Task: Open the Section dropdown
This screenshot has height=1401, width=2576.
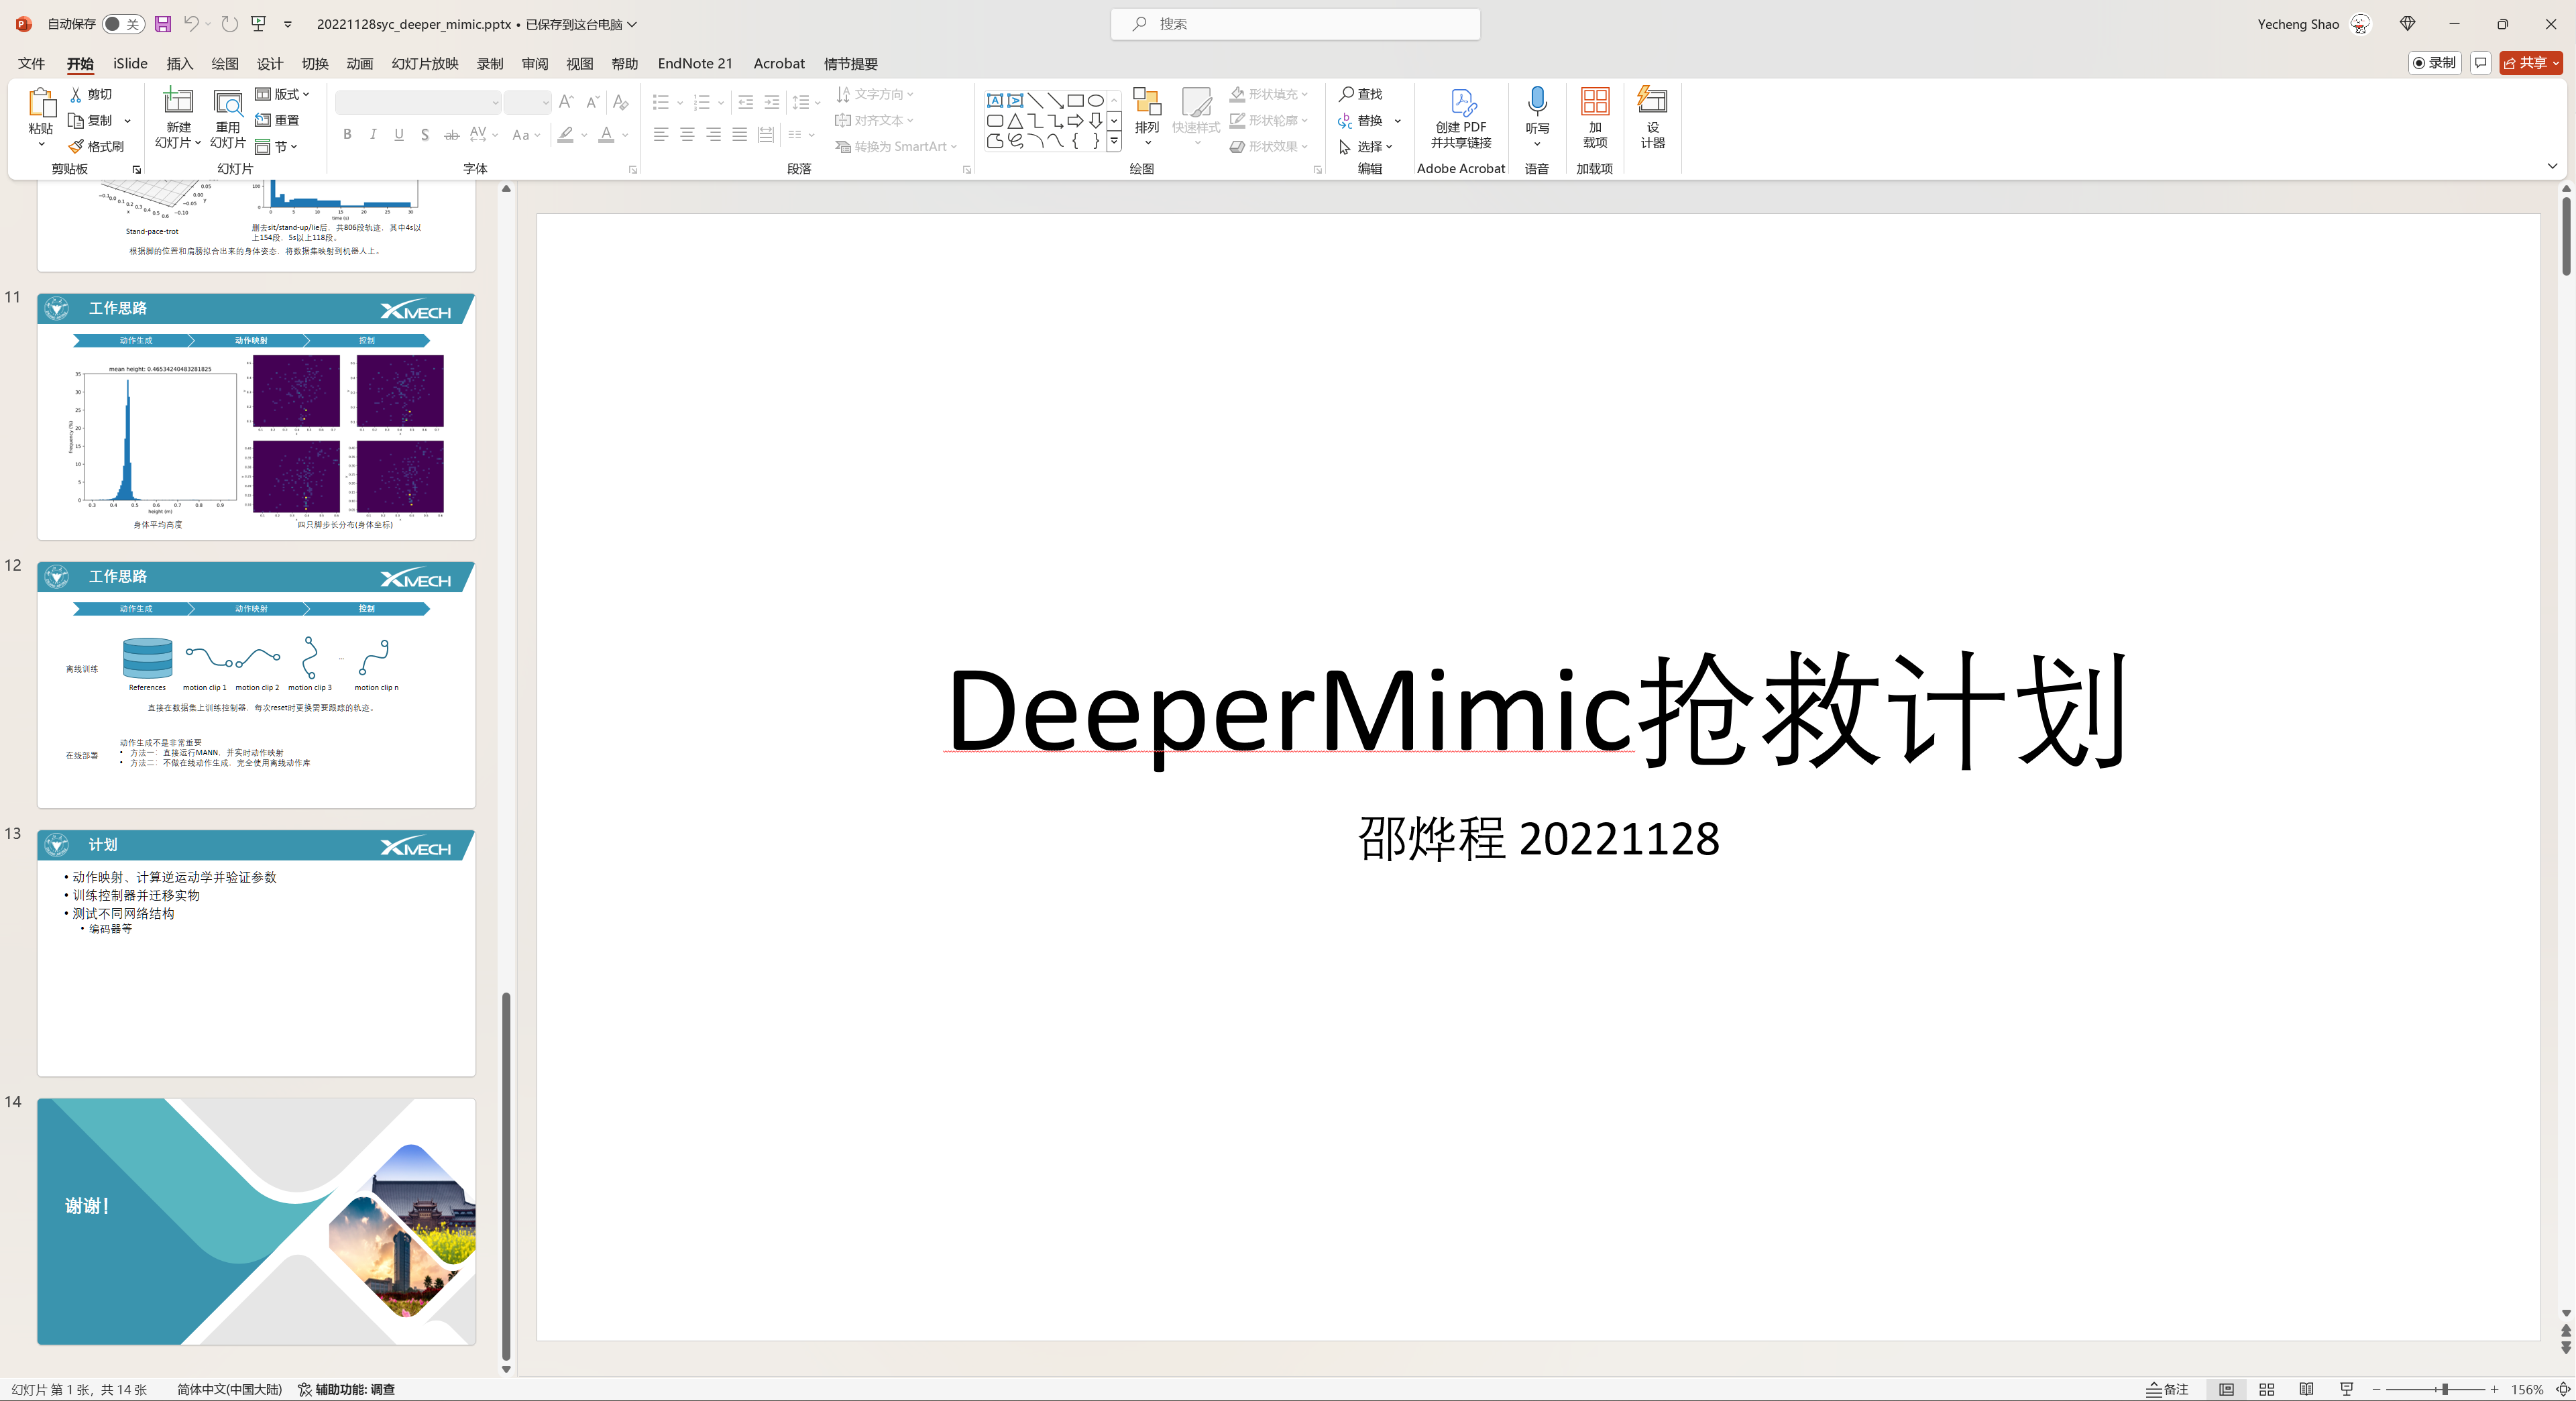Action: point(277,146)
